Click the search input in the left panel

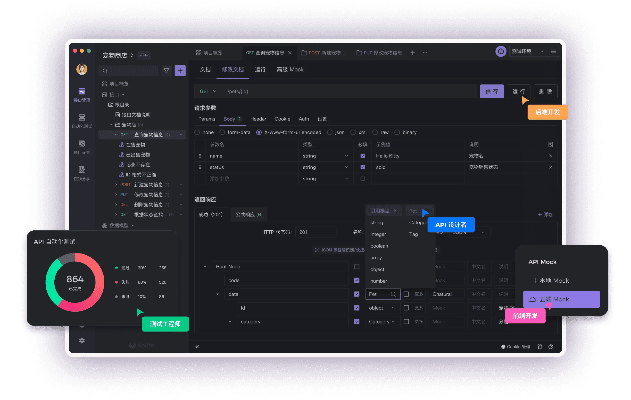(129, 71)
